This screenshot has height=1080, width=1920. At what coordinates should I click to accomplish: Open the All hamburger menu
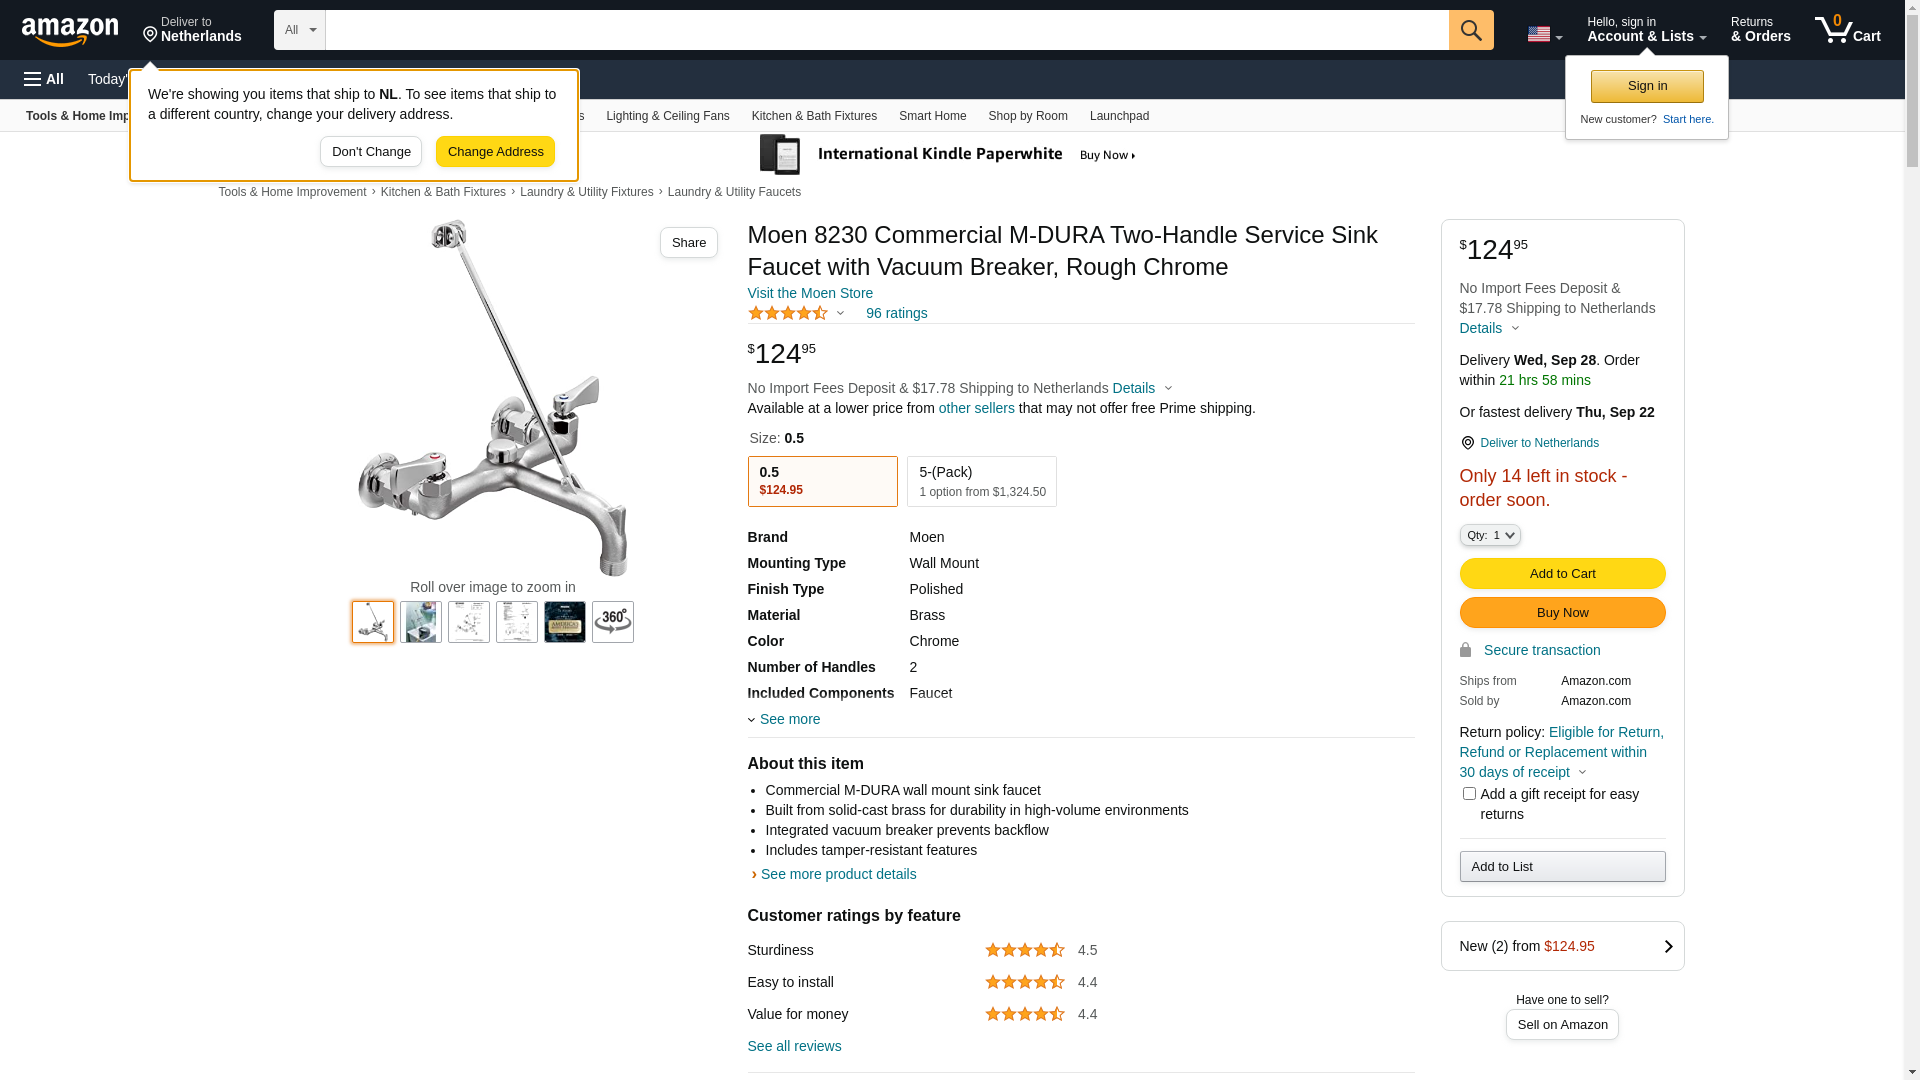44,79
